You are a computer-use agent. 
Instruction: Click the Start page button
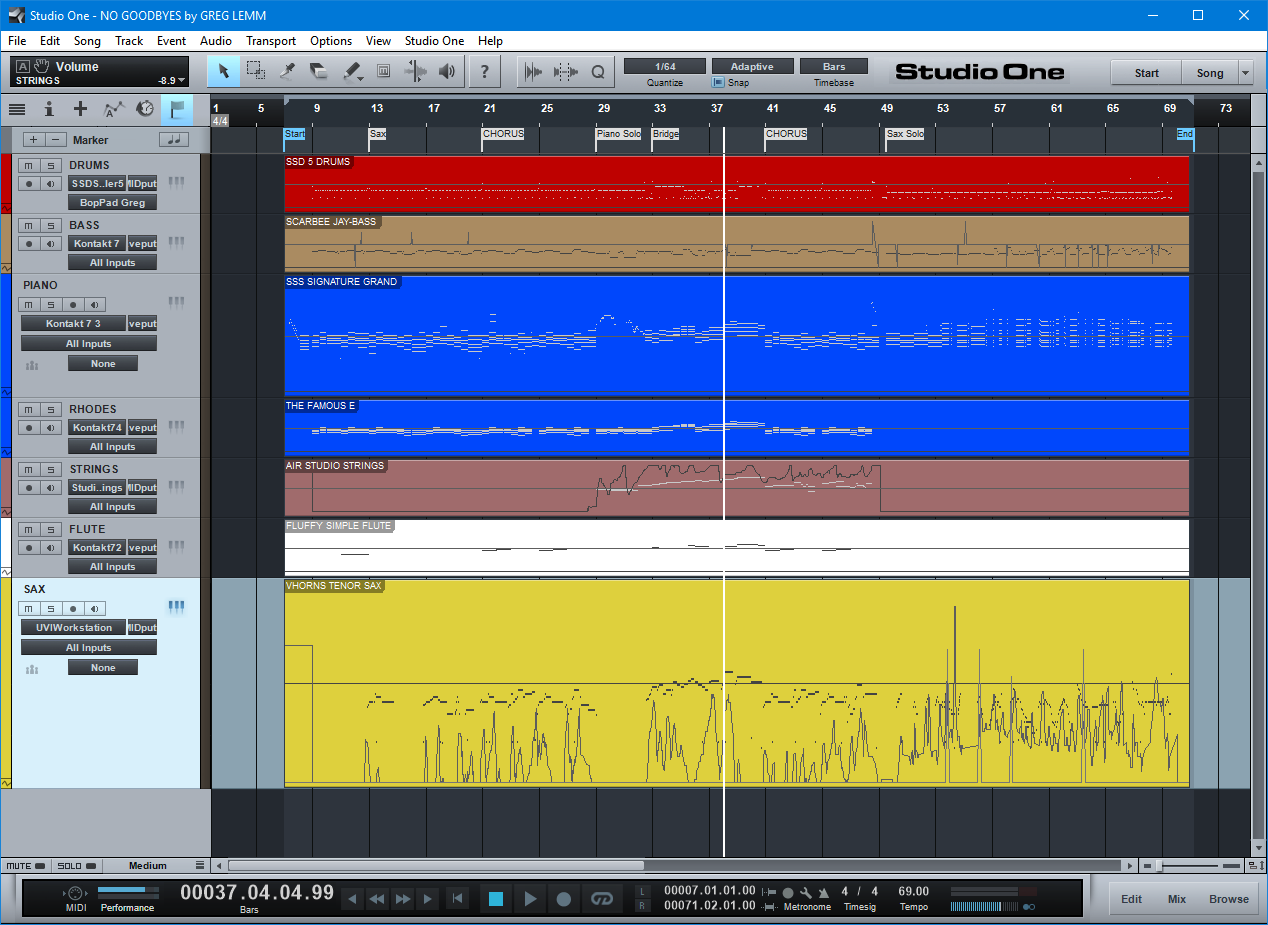click(x=1147, y=73)
